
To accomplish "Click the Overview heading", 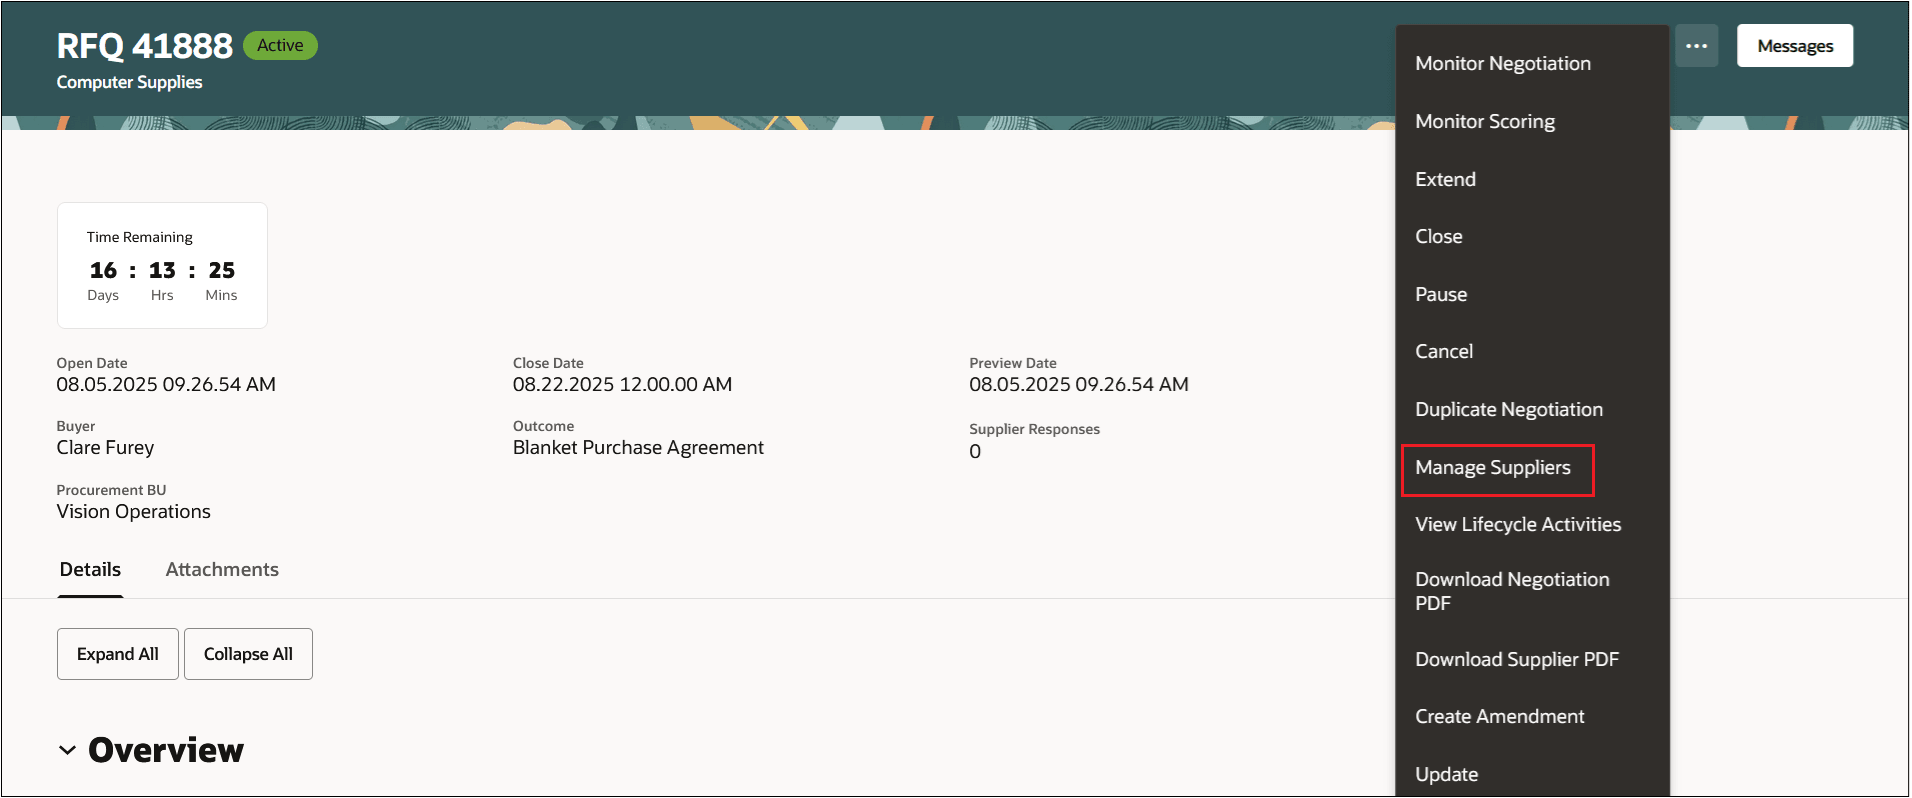I will pos(166,750).
